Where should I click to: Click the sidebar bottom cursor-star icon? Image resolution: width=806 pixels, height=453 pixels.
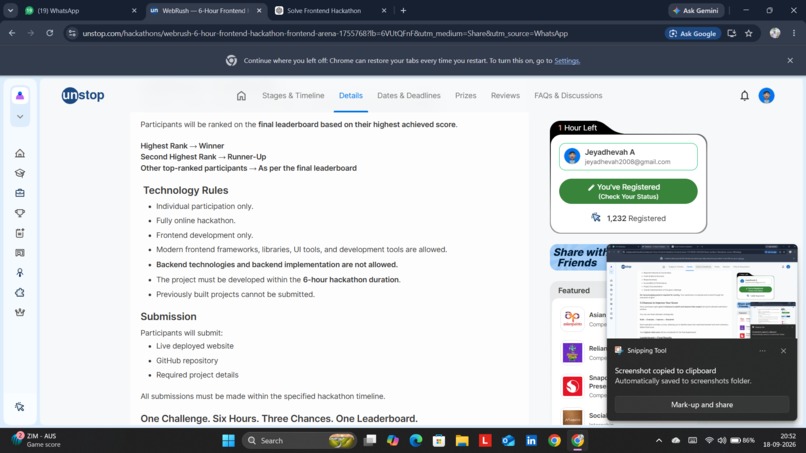20,407
